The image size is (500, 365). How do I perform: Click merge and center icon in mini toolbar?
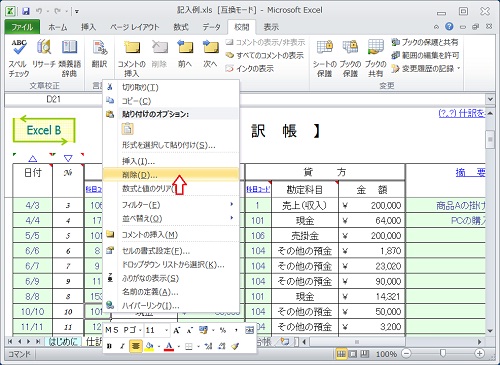click(x=249, y=330)
